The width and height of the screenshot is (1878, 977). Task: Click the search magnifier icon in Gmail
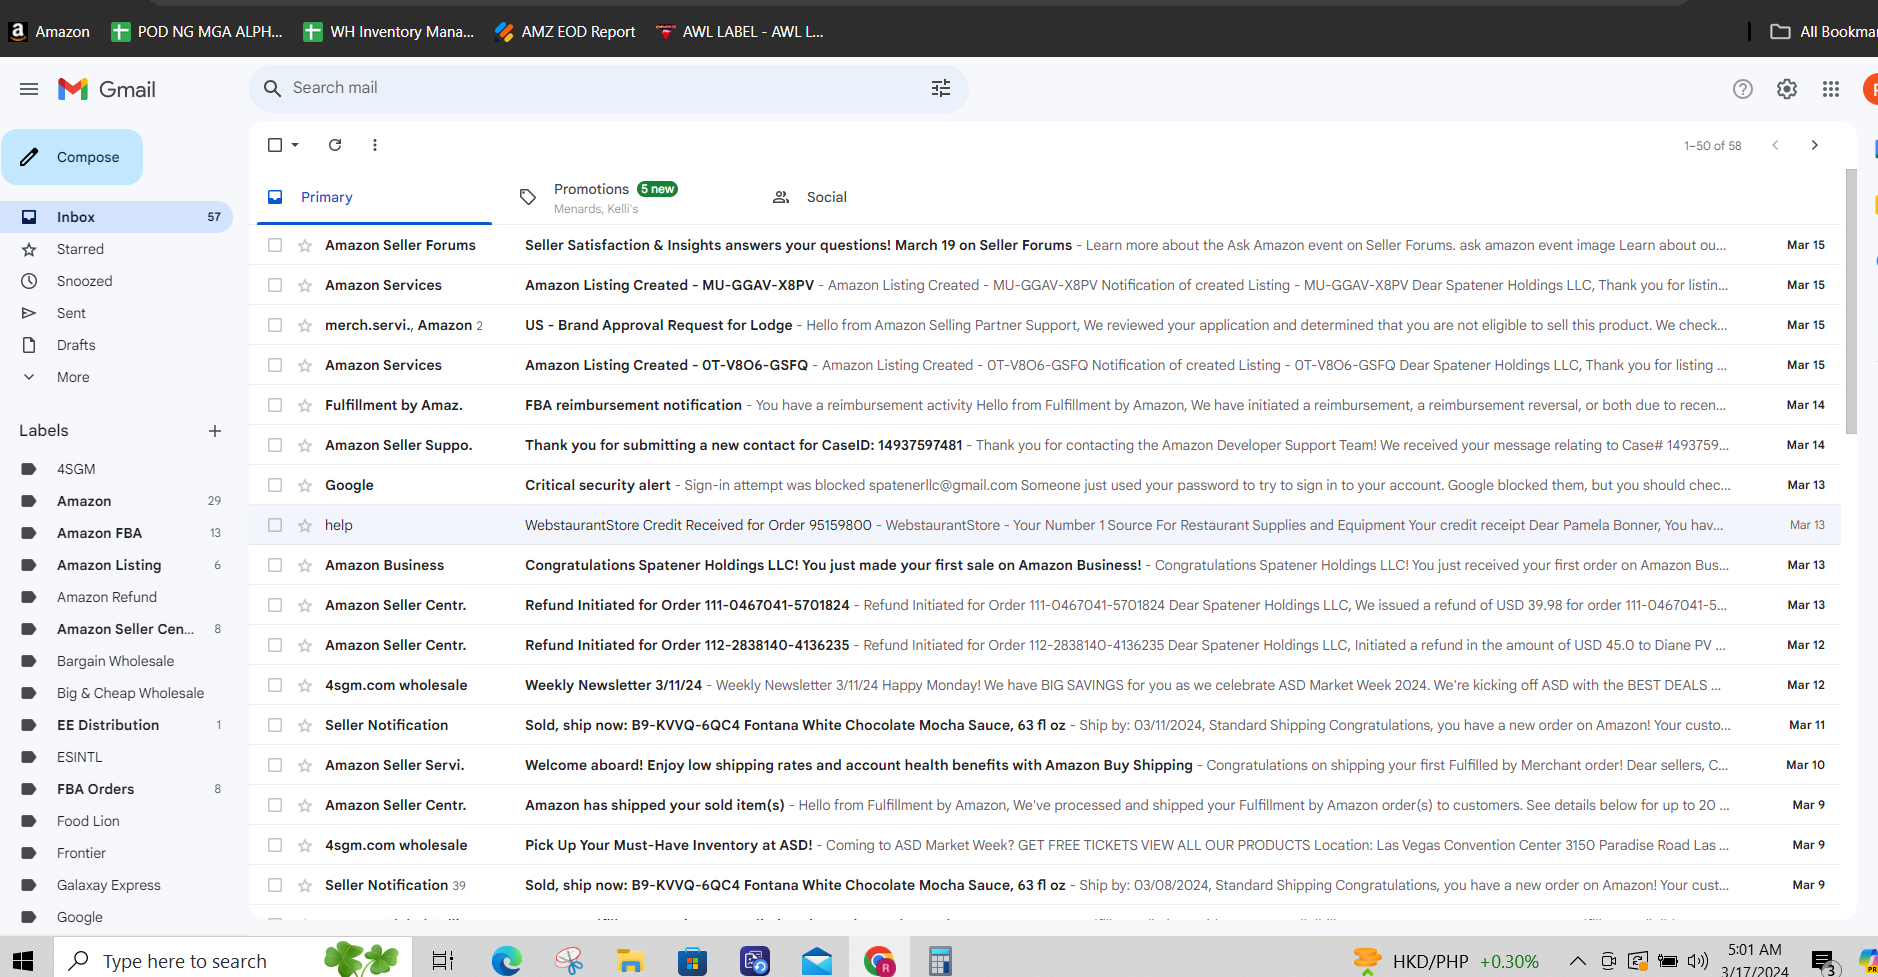(272, 88)
